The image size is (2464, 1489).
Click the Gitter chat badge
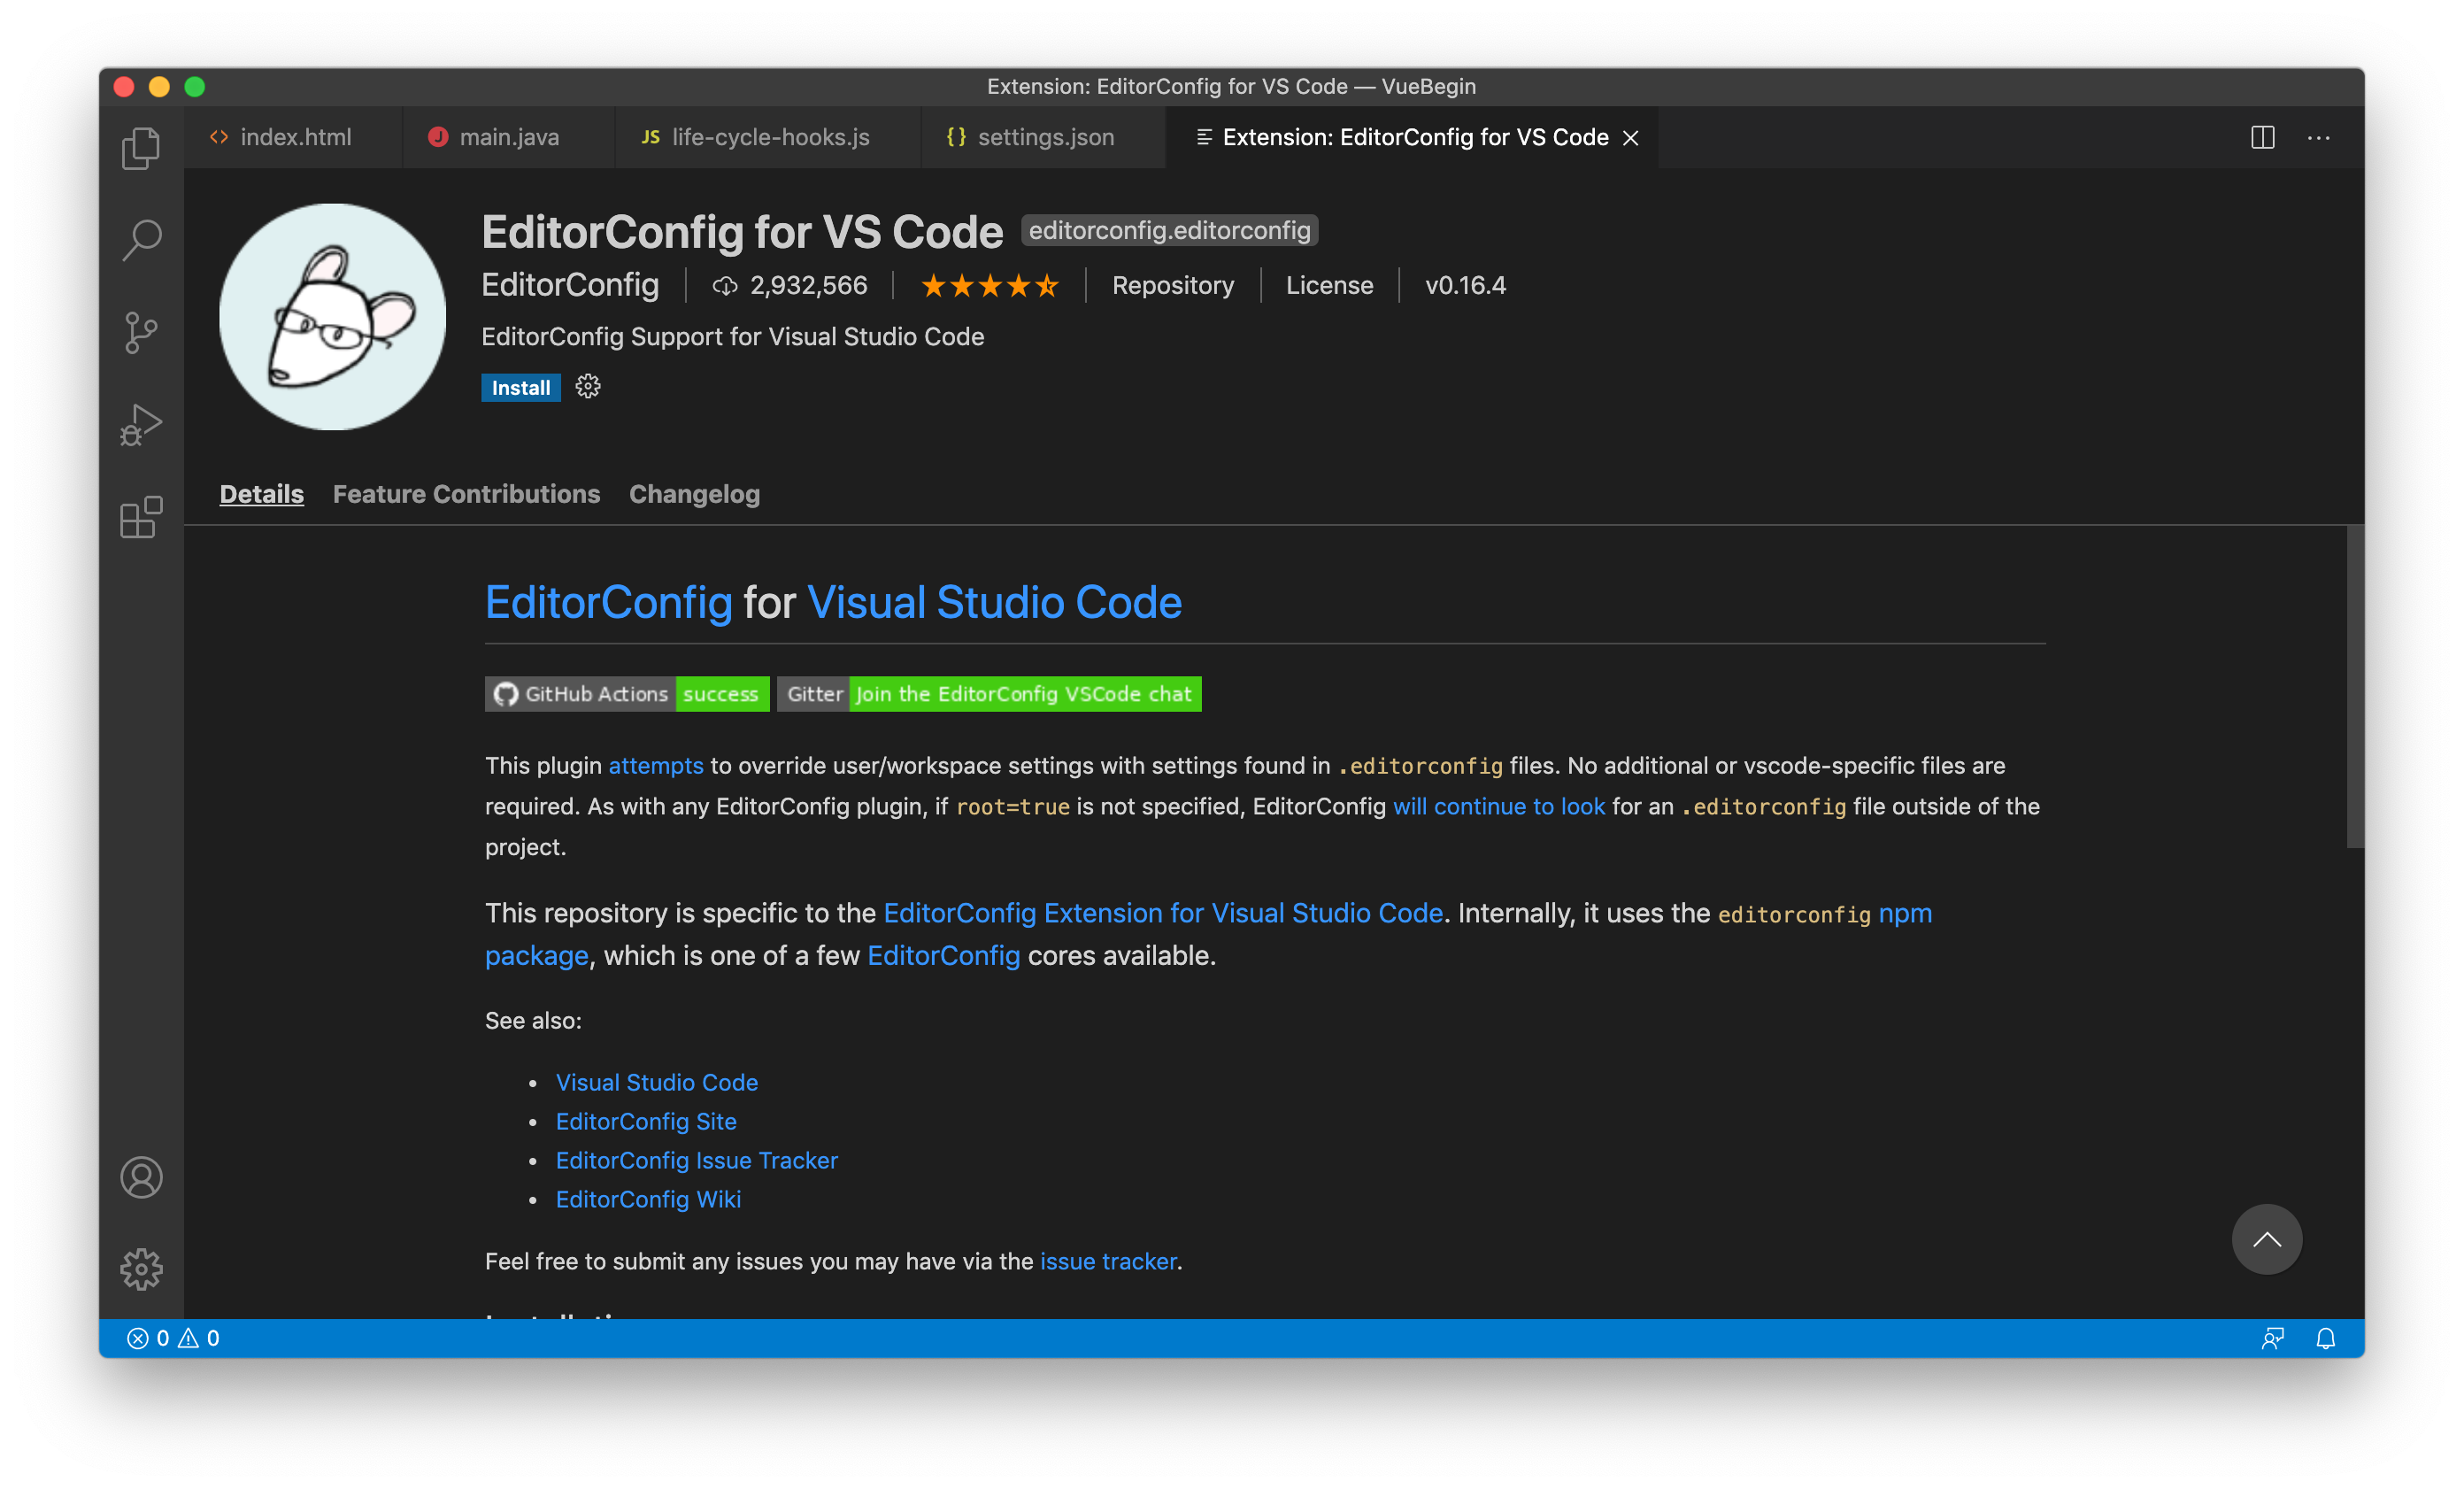(989, 694)
